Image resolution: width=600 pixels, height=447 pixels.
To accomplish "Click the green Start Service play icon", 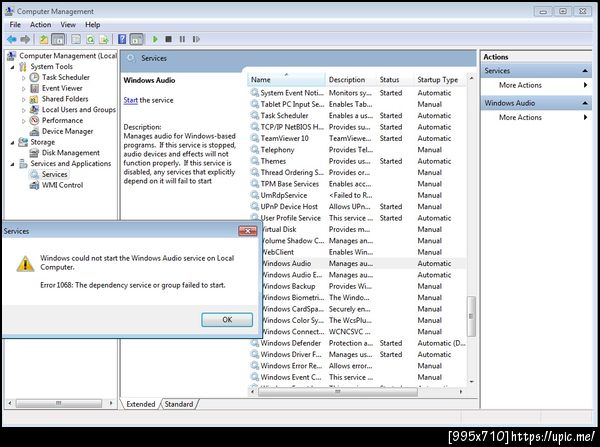I will tap(155, 39).
